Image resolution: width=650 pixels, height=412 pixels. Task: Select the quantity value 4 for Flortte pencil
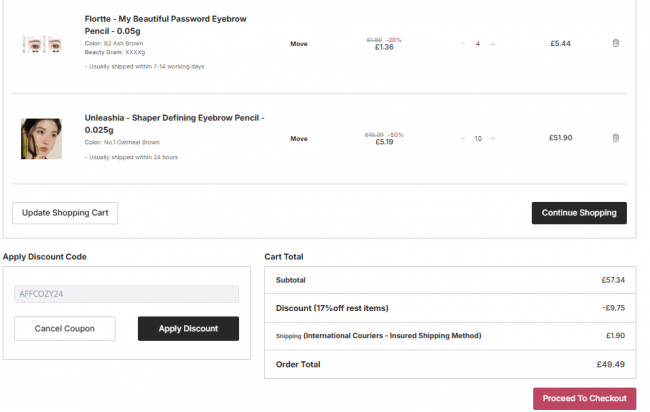point(478,44)
